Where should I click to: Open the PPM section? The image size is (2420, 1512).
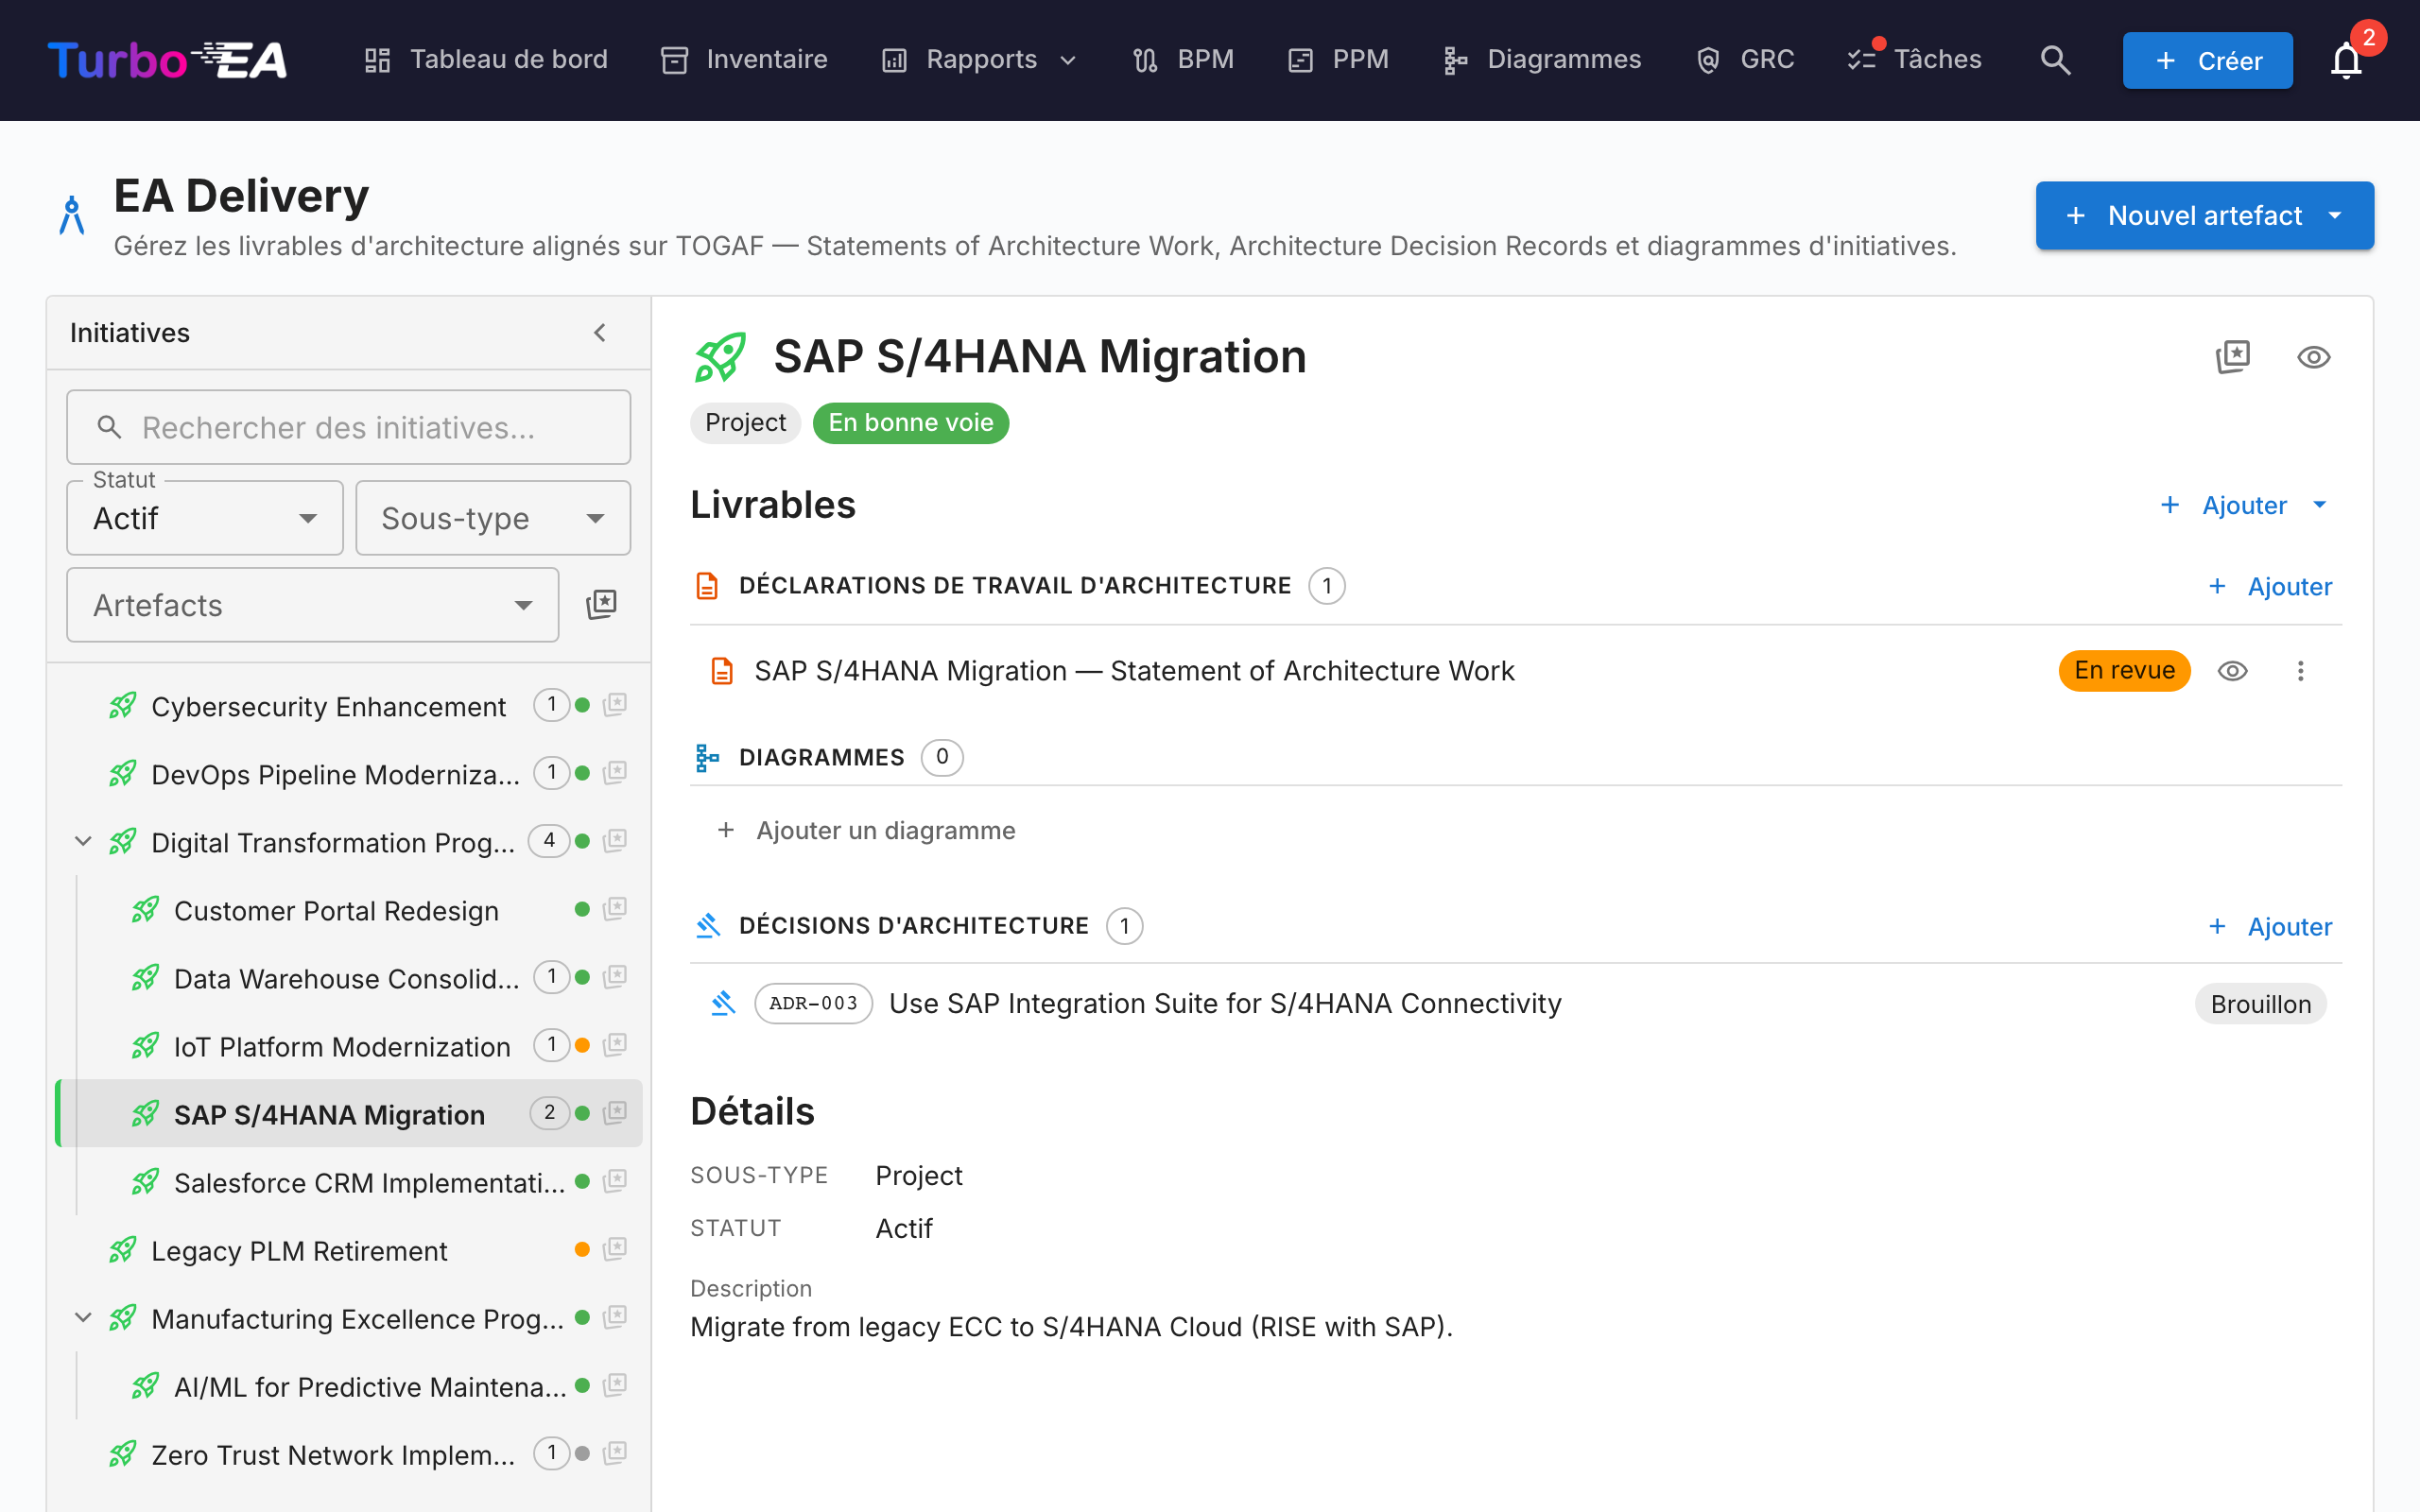pos(1338,60)
